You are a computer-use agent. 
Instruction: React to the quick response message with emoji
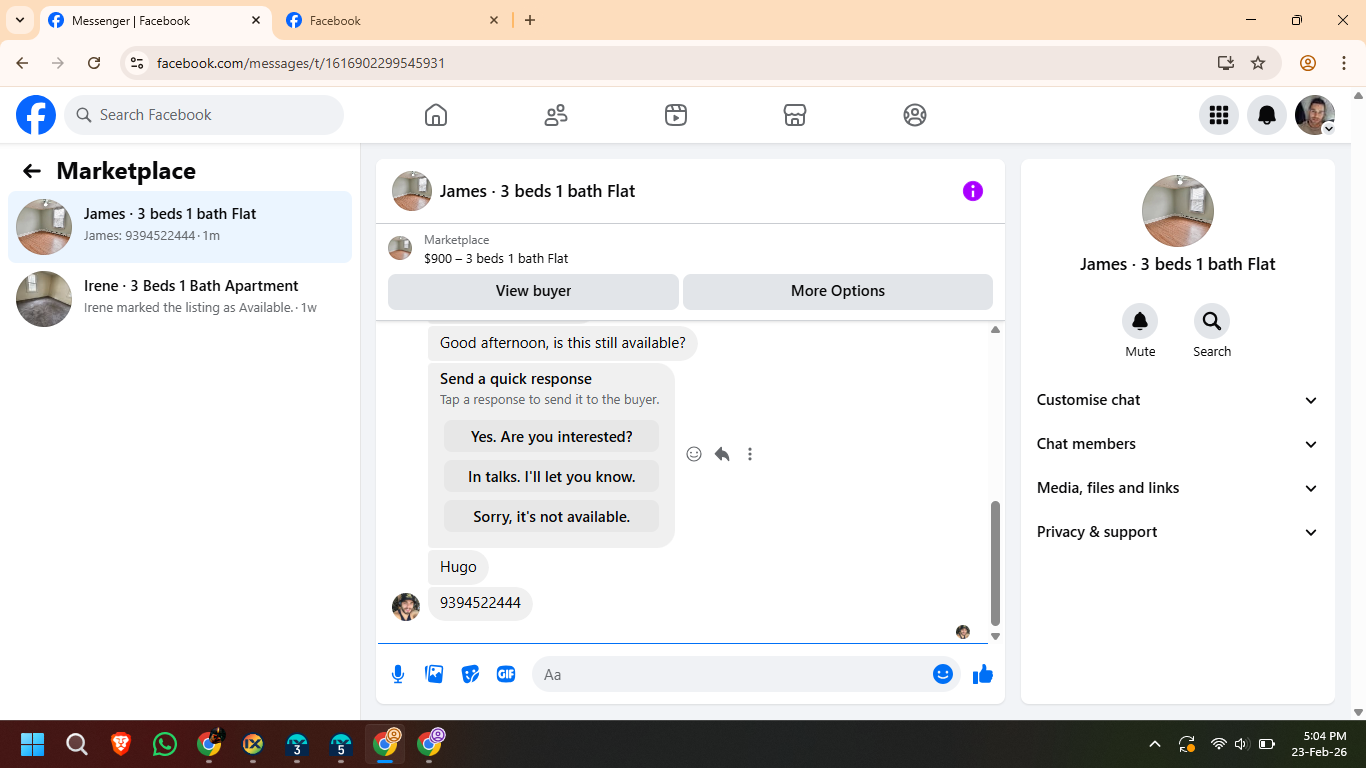[694, 454]
